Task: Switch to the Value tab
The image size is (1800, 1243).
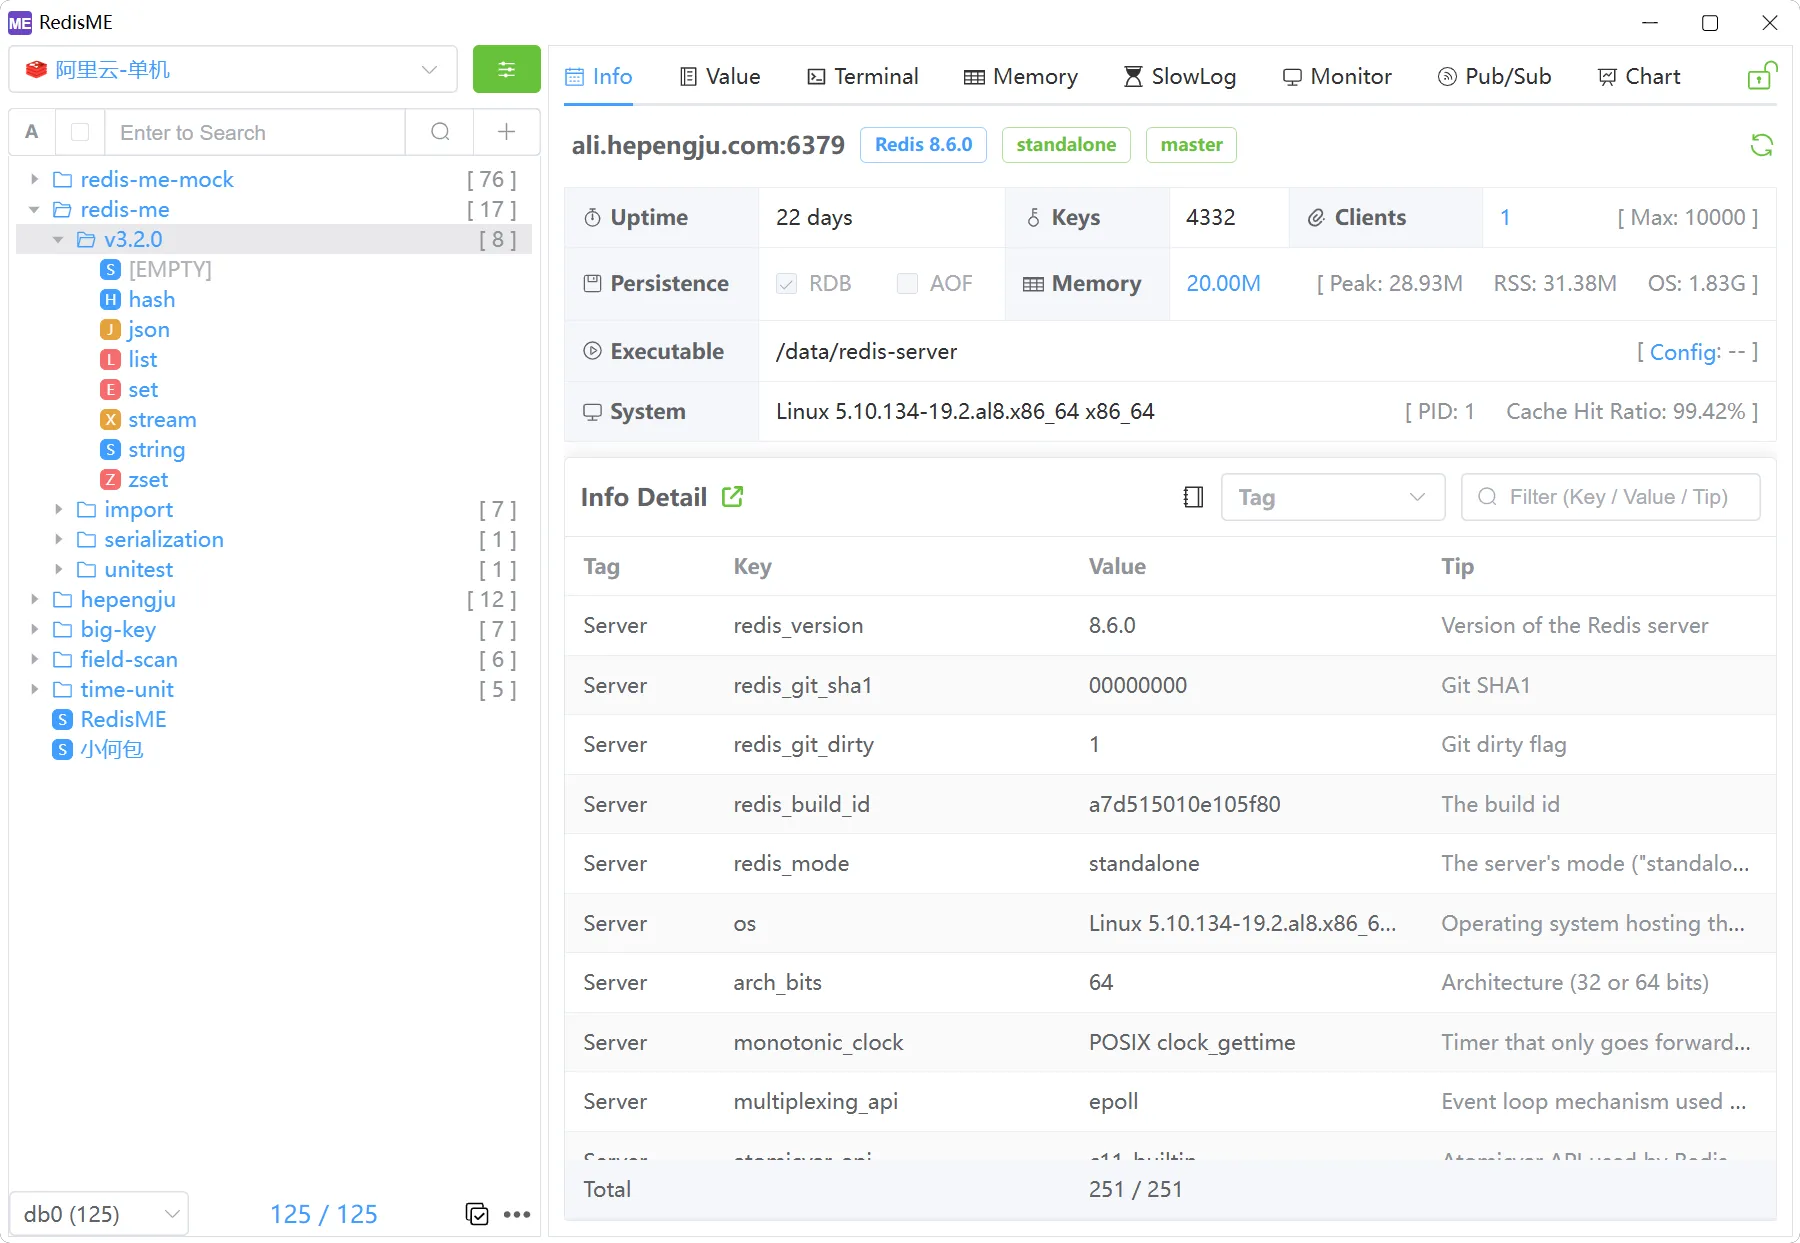Action: point(720,76)
